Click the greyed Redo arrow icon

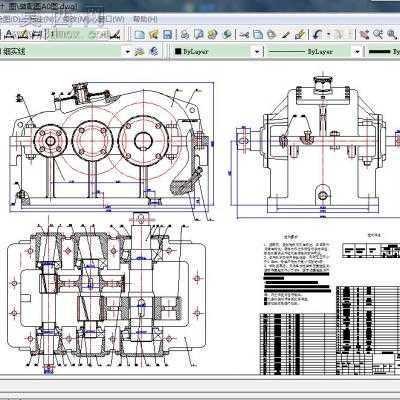(338, 34)
